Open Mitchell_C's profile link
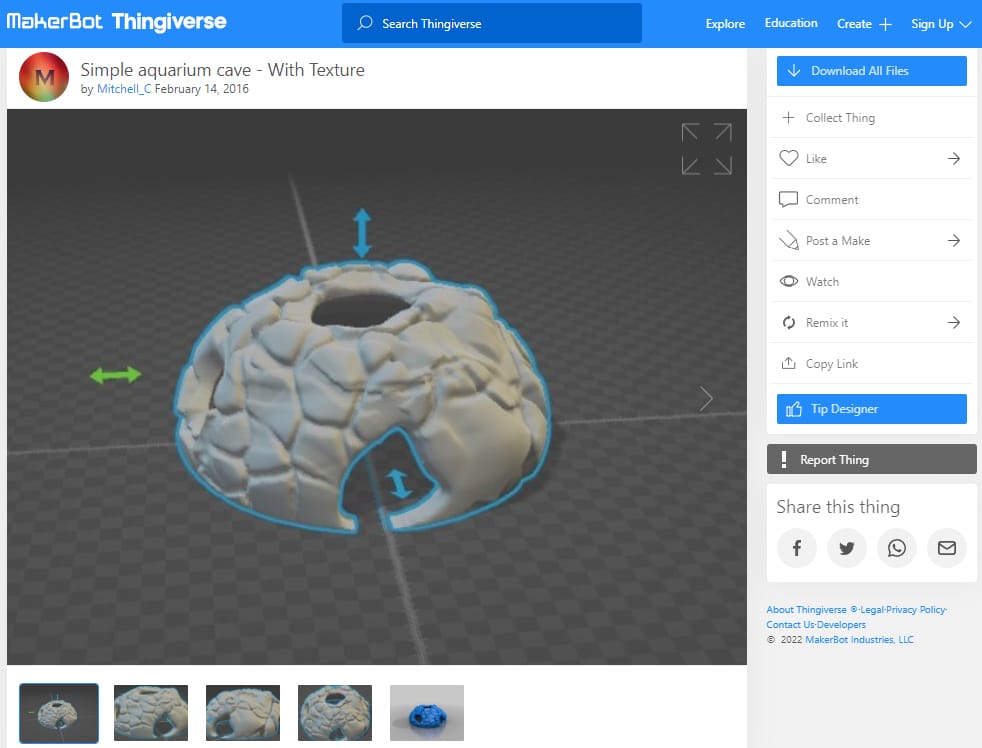The width and height of the screenshot is (982, 748). point(122,89)
